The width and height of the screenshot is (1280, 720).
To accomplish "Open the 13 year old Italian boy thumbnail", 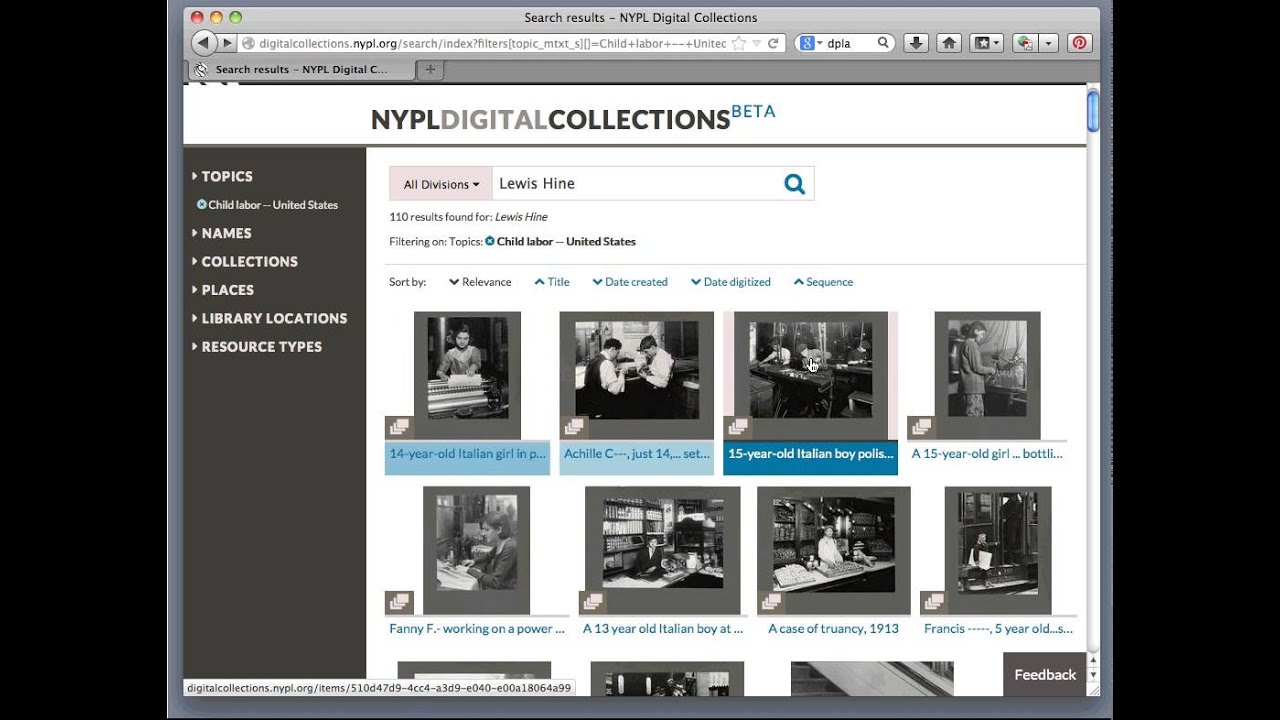I will pos(662,550).
